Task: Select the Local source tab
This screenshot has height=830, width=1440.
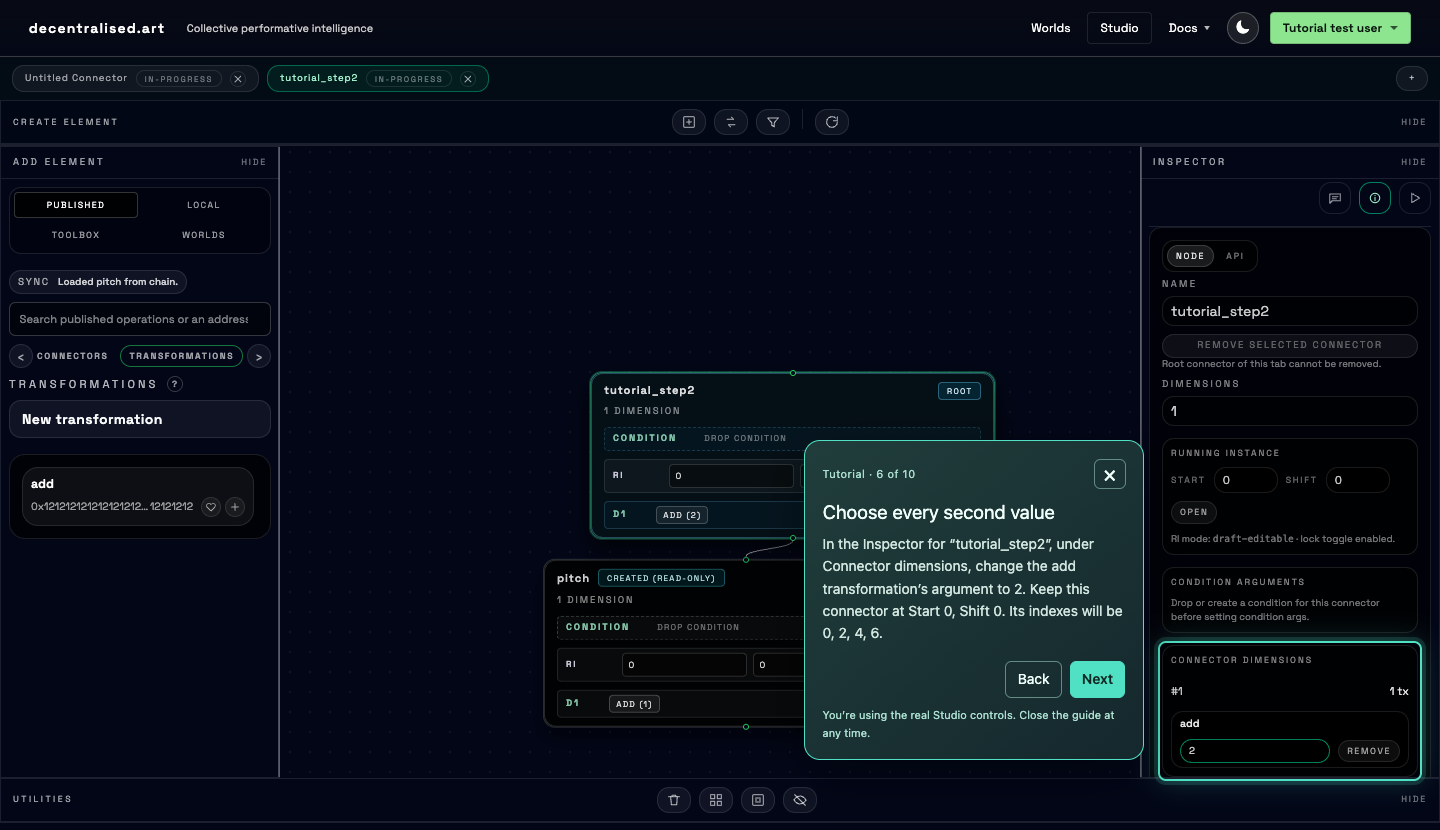Action: pos(203,205)
